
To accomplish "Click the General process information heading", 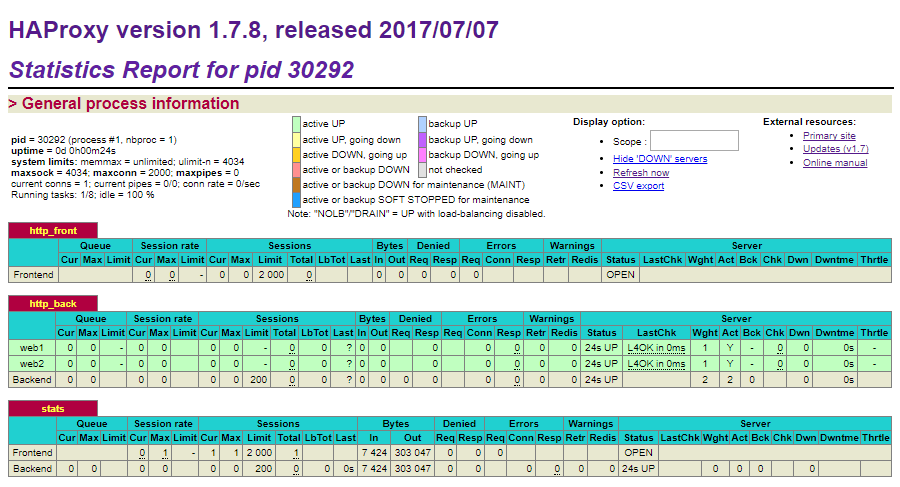I will click(124, 103).
